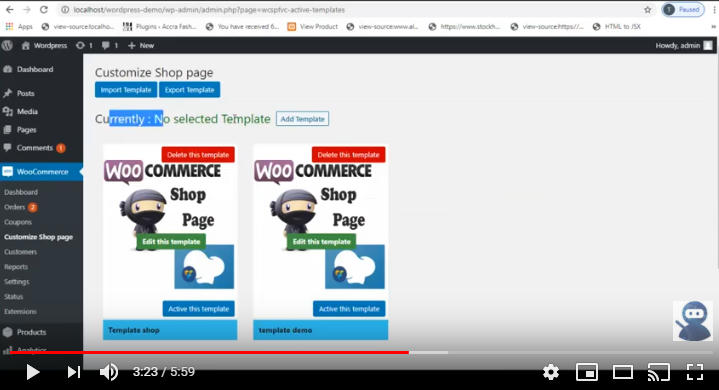Open WooCommerce Coupons submenu
The height and width of the screenshot is (390, 719).
click(18, 222)
